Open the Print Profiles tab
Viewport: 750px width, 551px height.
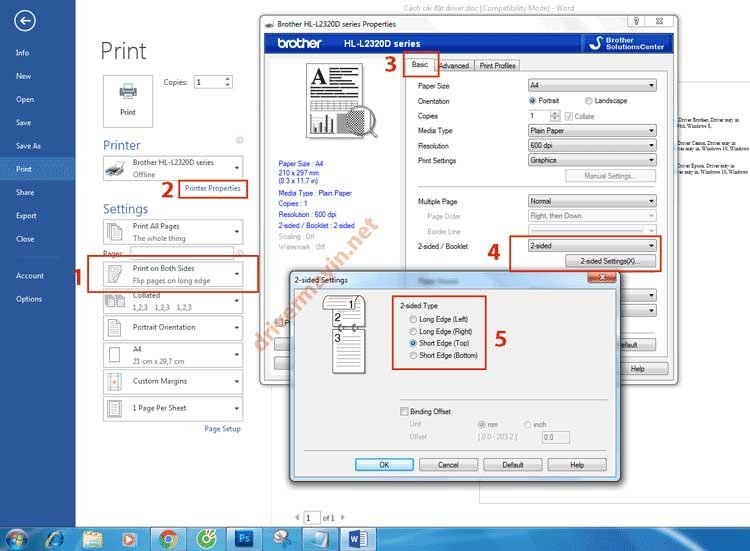(498, 66)
